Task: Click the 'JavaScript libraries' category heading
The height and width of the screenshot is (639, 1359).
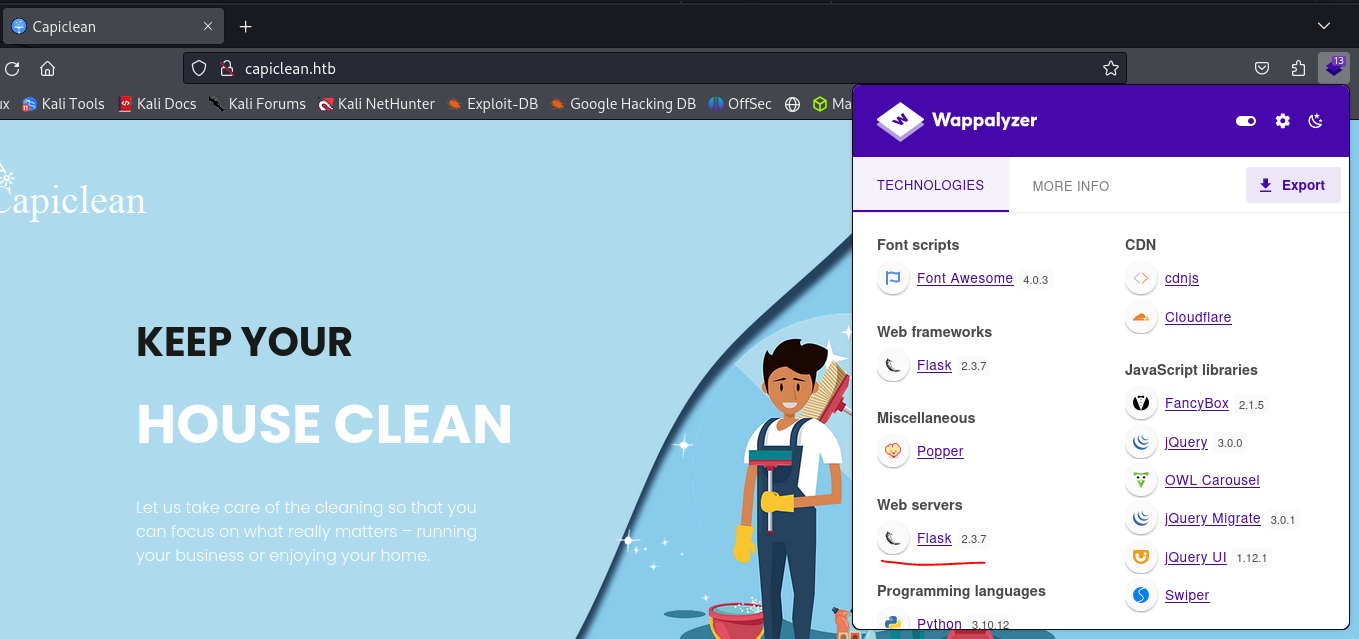Action: (1191, 370)
